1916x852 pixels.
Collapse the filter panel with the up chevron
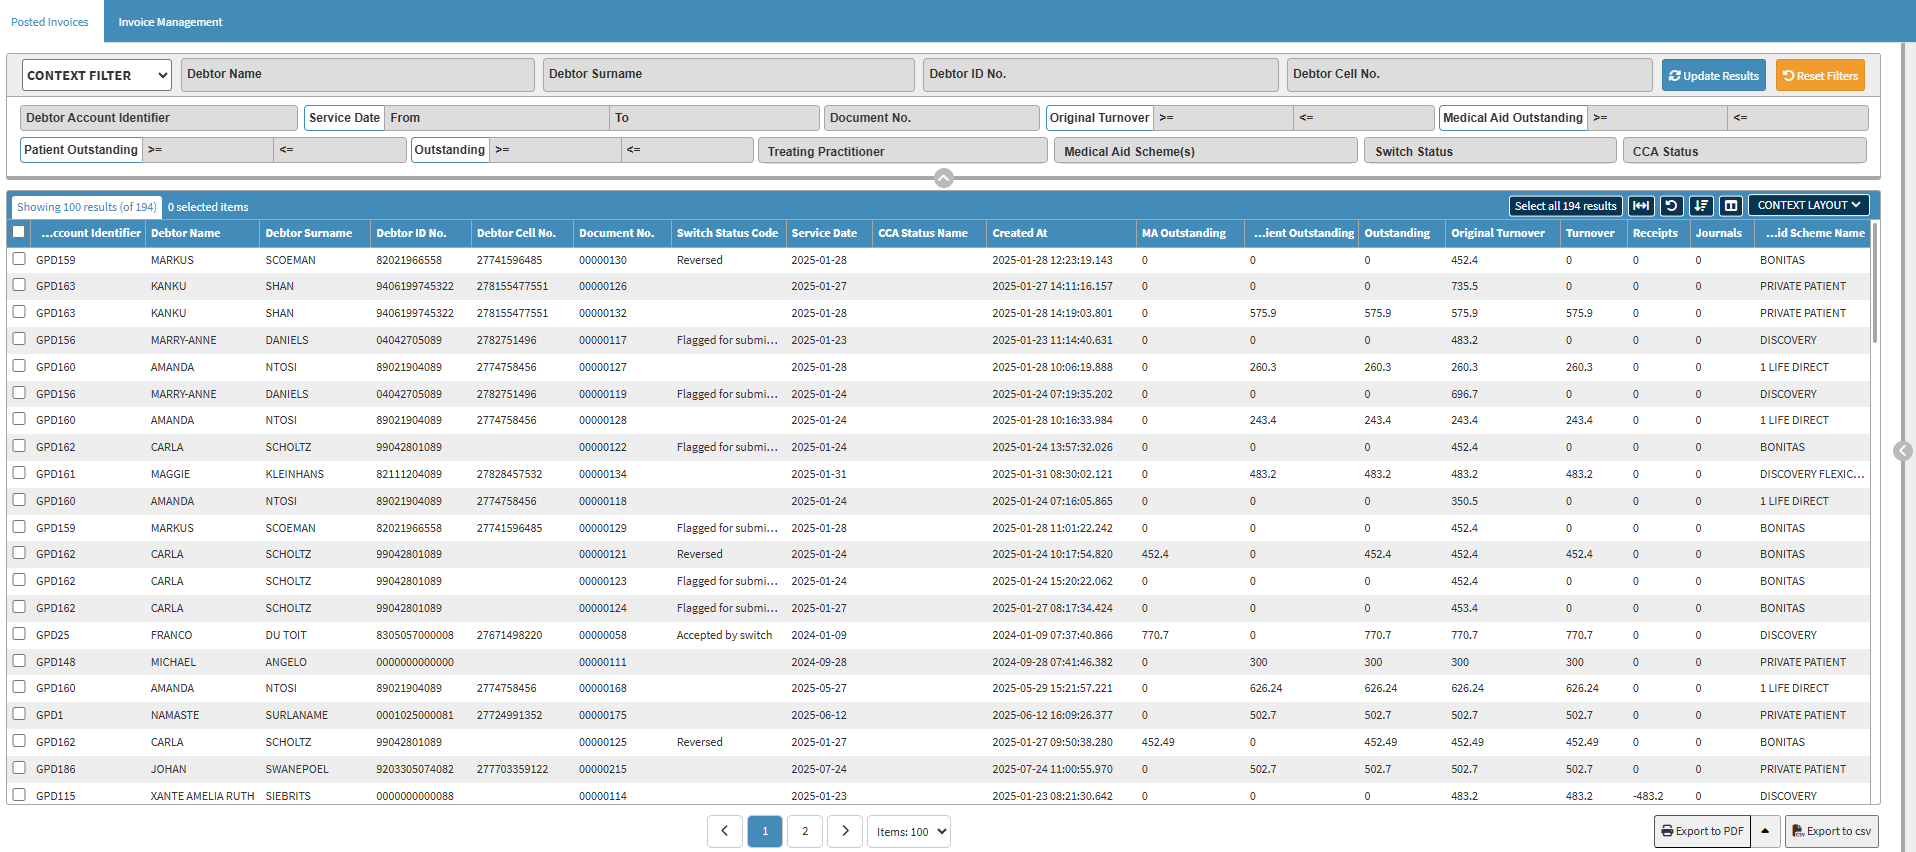[943, 178]
